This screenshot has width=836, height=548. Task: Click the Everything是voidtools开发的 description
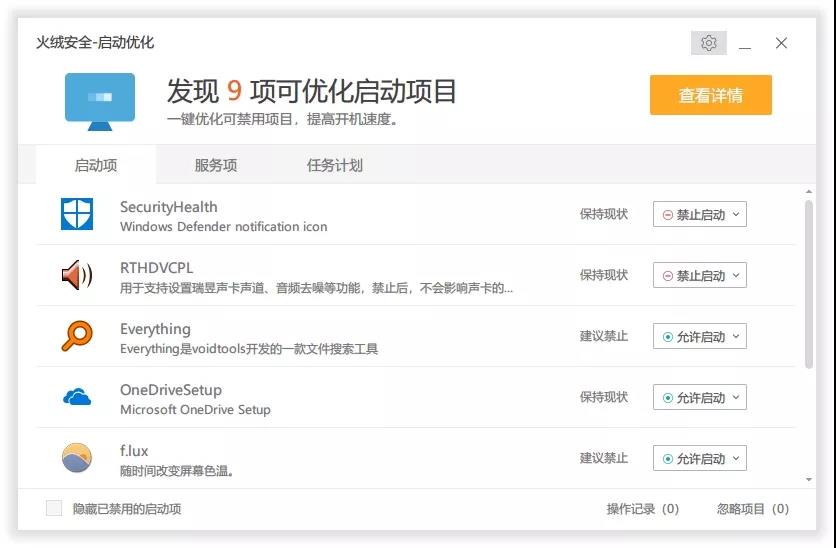tap(249, 349)
